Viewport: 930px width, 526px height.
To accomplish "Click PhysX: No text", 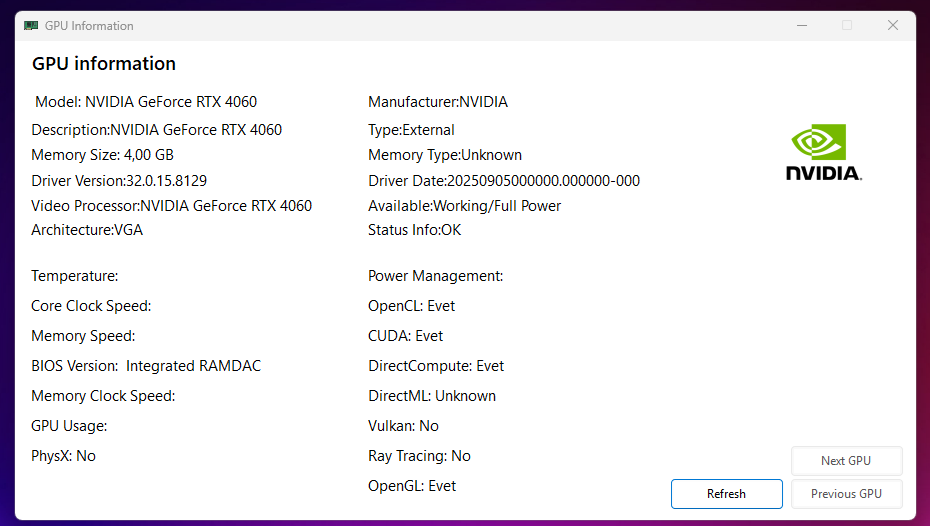I will tap(63, 456).
